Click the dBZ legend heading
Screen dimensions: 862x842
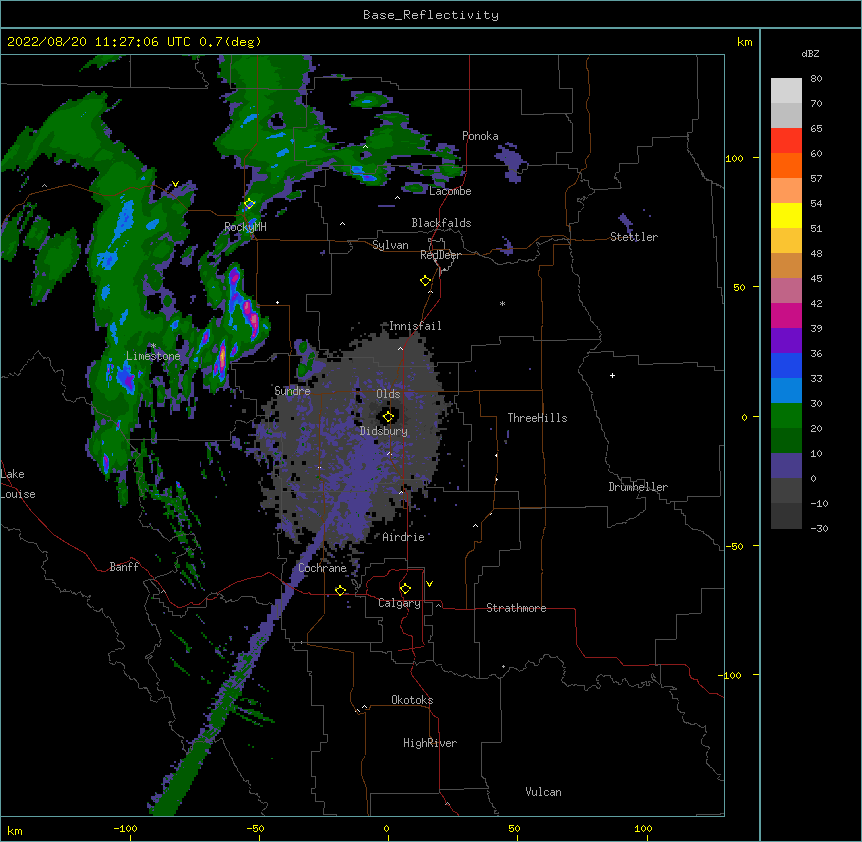pyautogui.click(x=810, y=54)
